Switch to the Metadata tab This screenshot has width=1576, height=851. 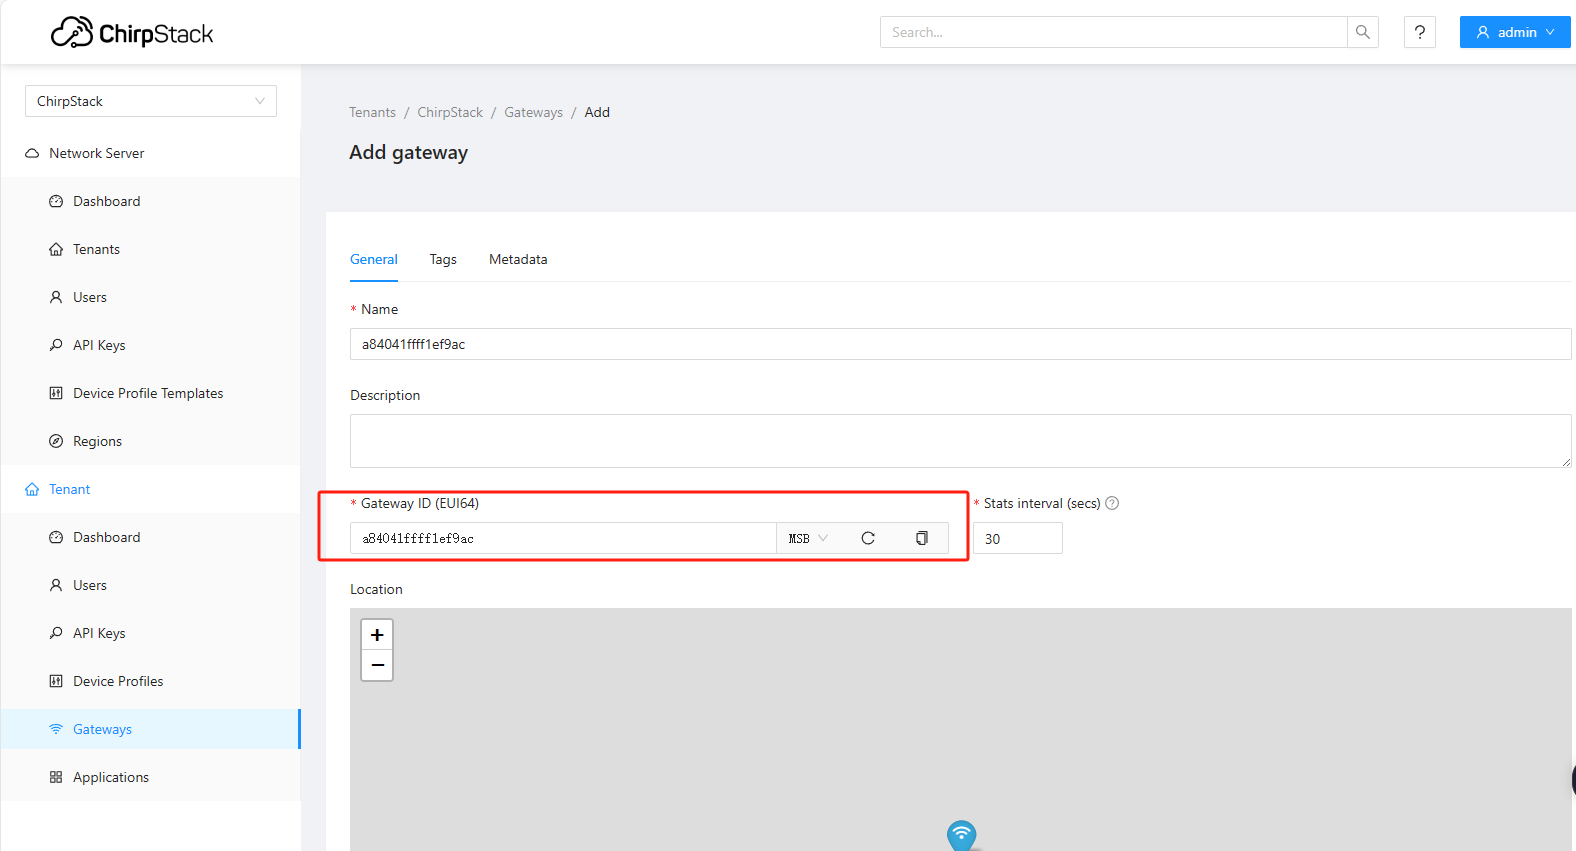(x=518, y=259)
